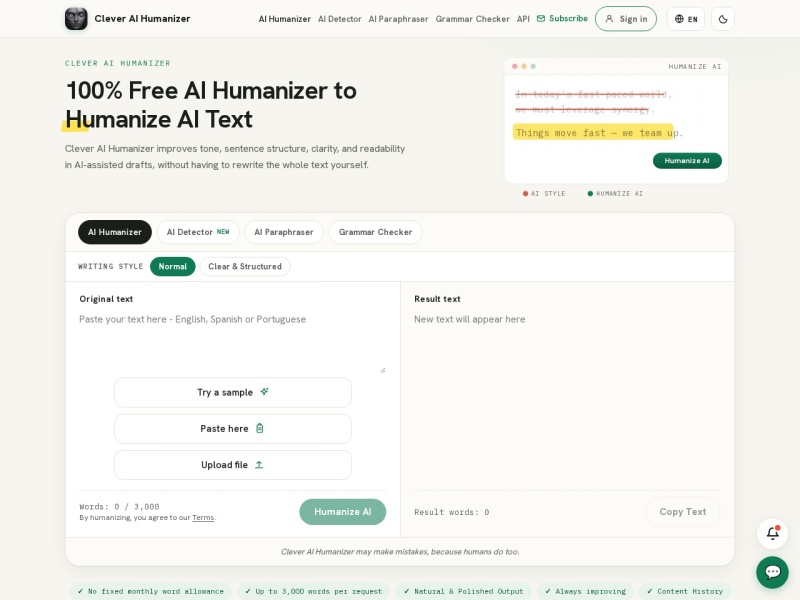Select the Normal writing style
Screen dimensions: 800x600
point(172,266)
